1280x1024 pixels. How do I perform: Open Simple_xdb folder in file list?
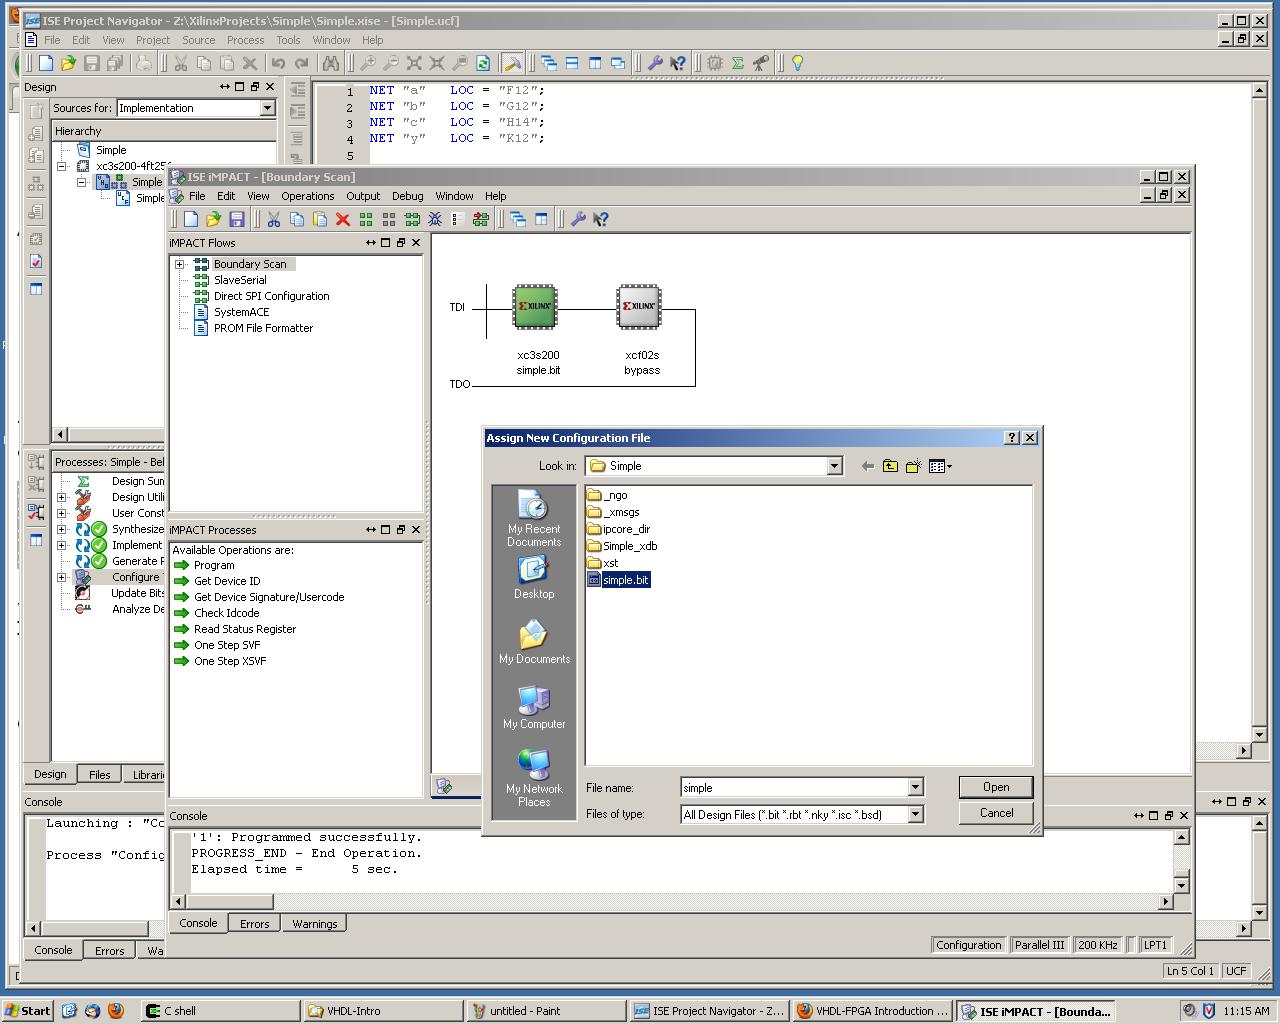622,546
